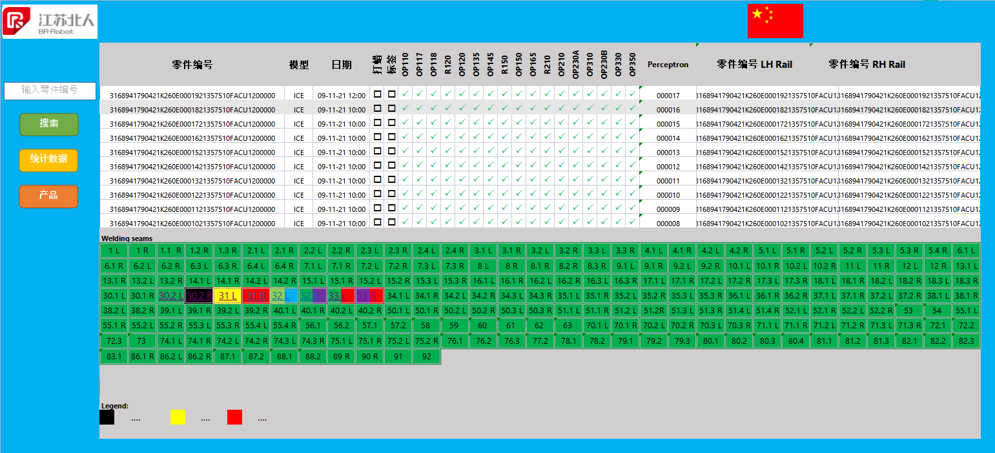Viewport: 995px width, 453px height.
Task: Focus the 输入零件编号 part number input field
Action: 50,90
